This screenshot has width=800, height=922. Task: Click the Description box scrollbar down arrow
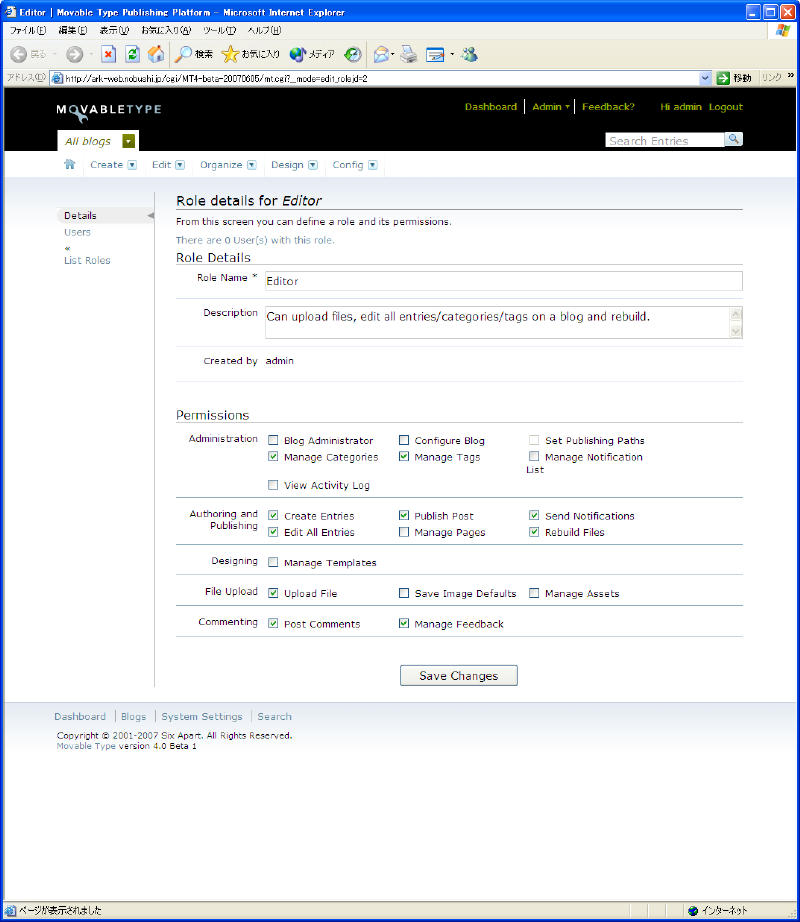tap(736, 331)
